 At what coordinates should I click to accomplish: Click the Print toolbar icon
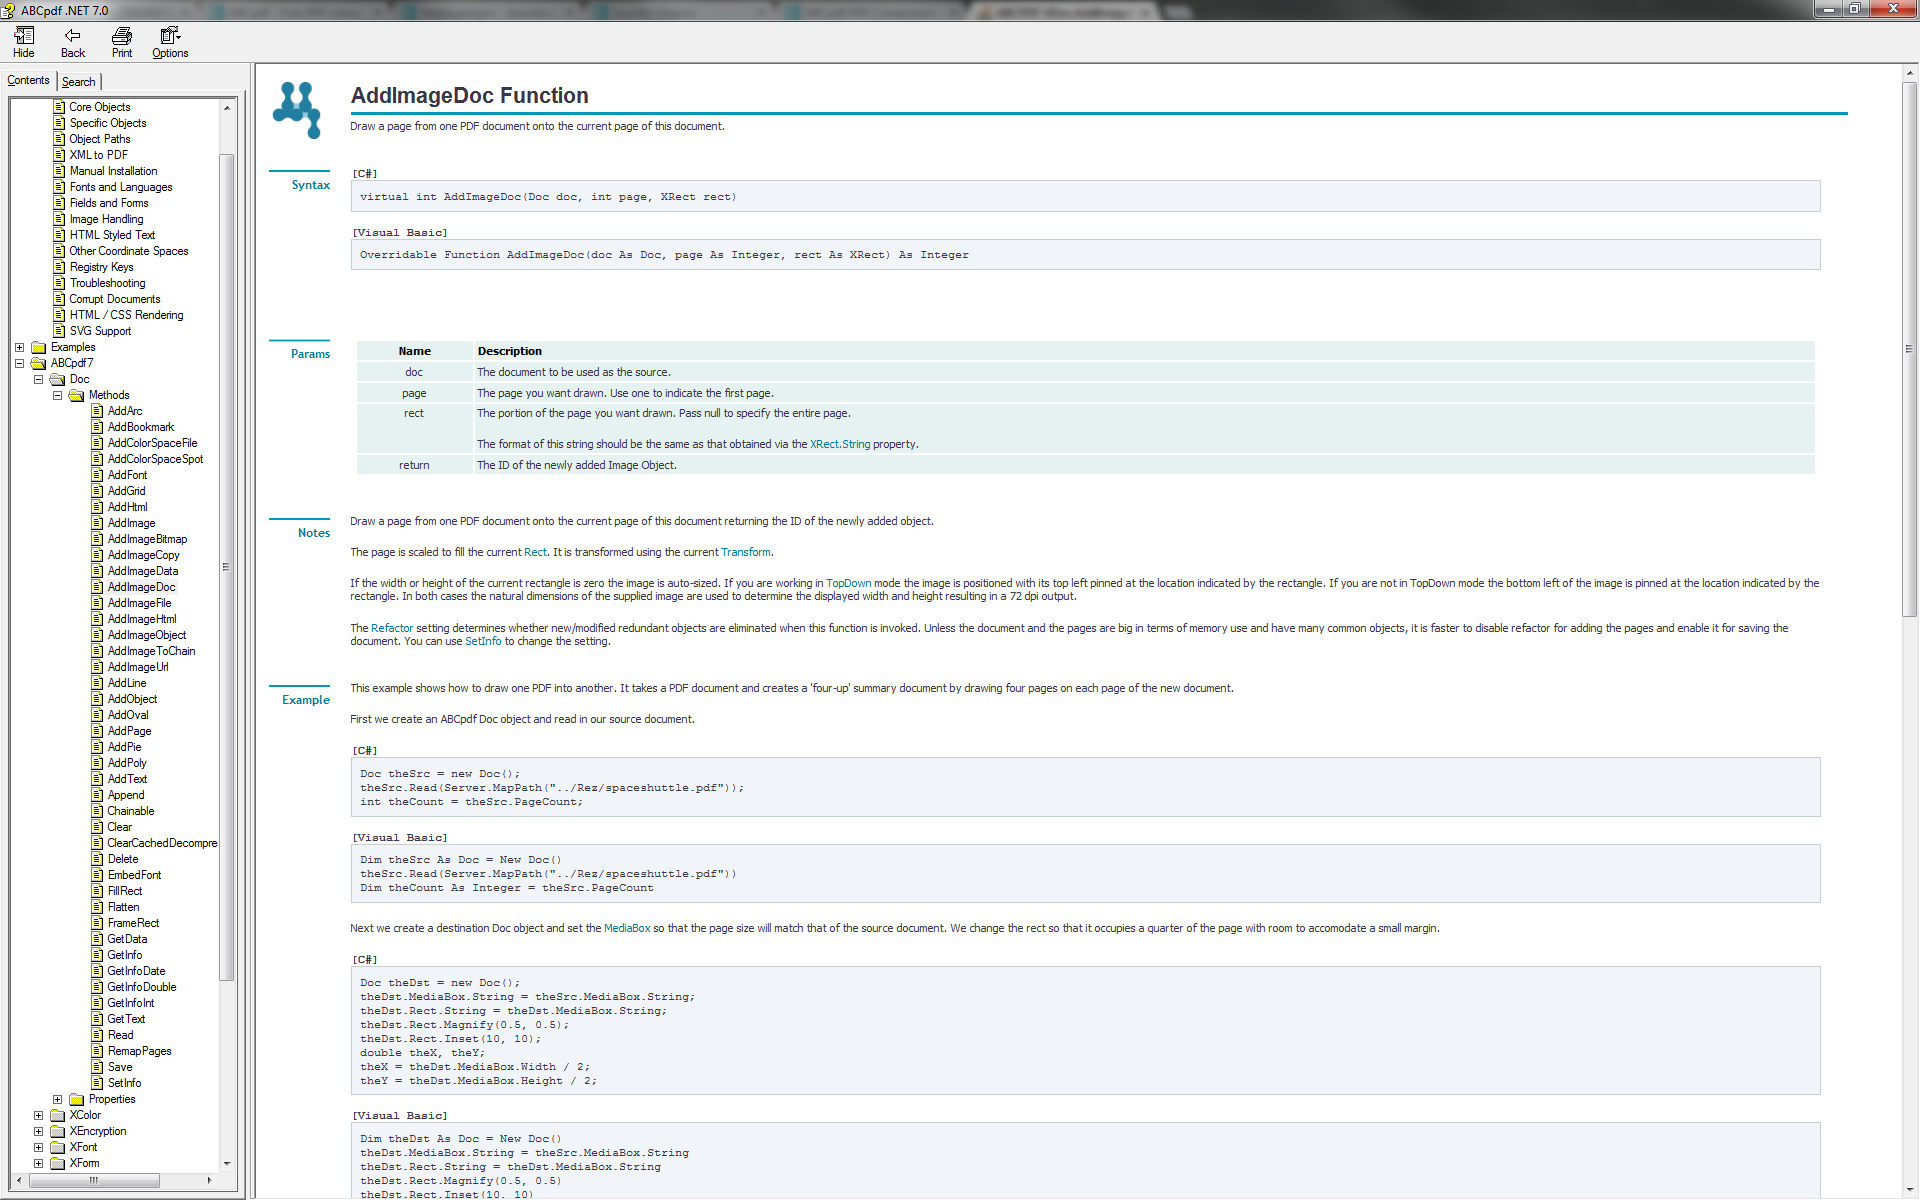122,36
